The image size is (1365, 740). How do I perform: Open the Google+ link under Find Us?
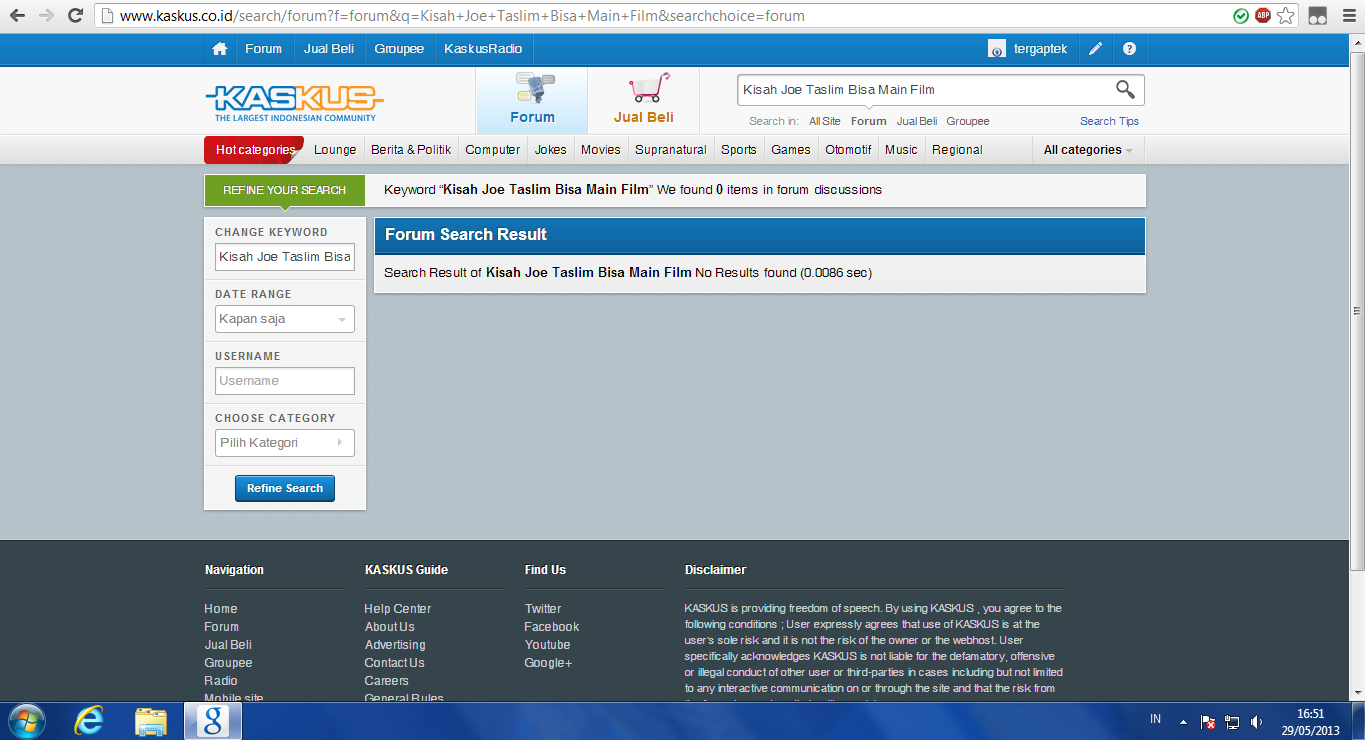[549, 663]
